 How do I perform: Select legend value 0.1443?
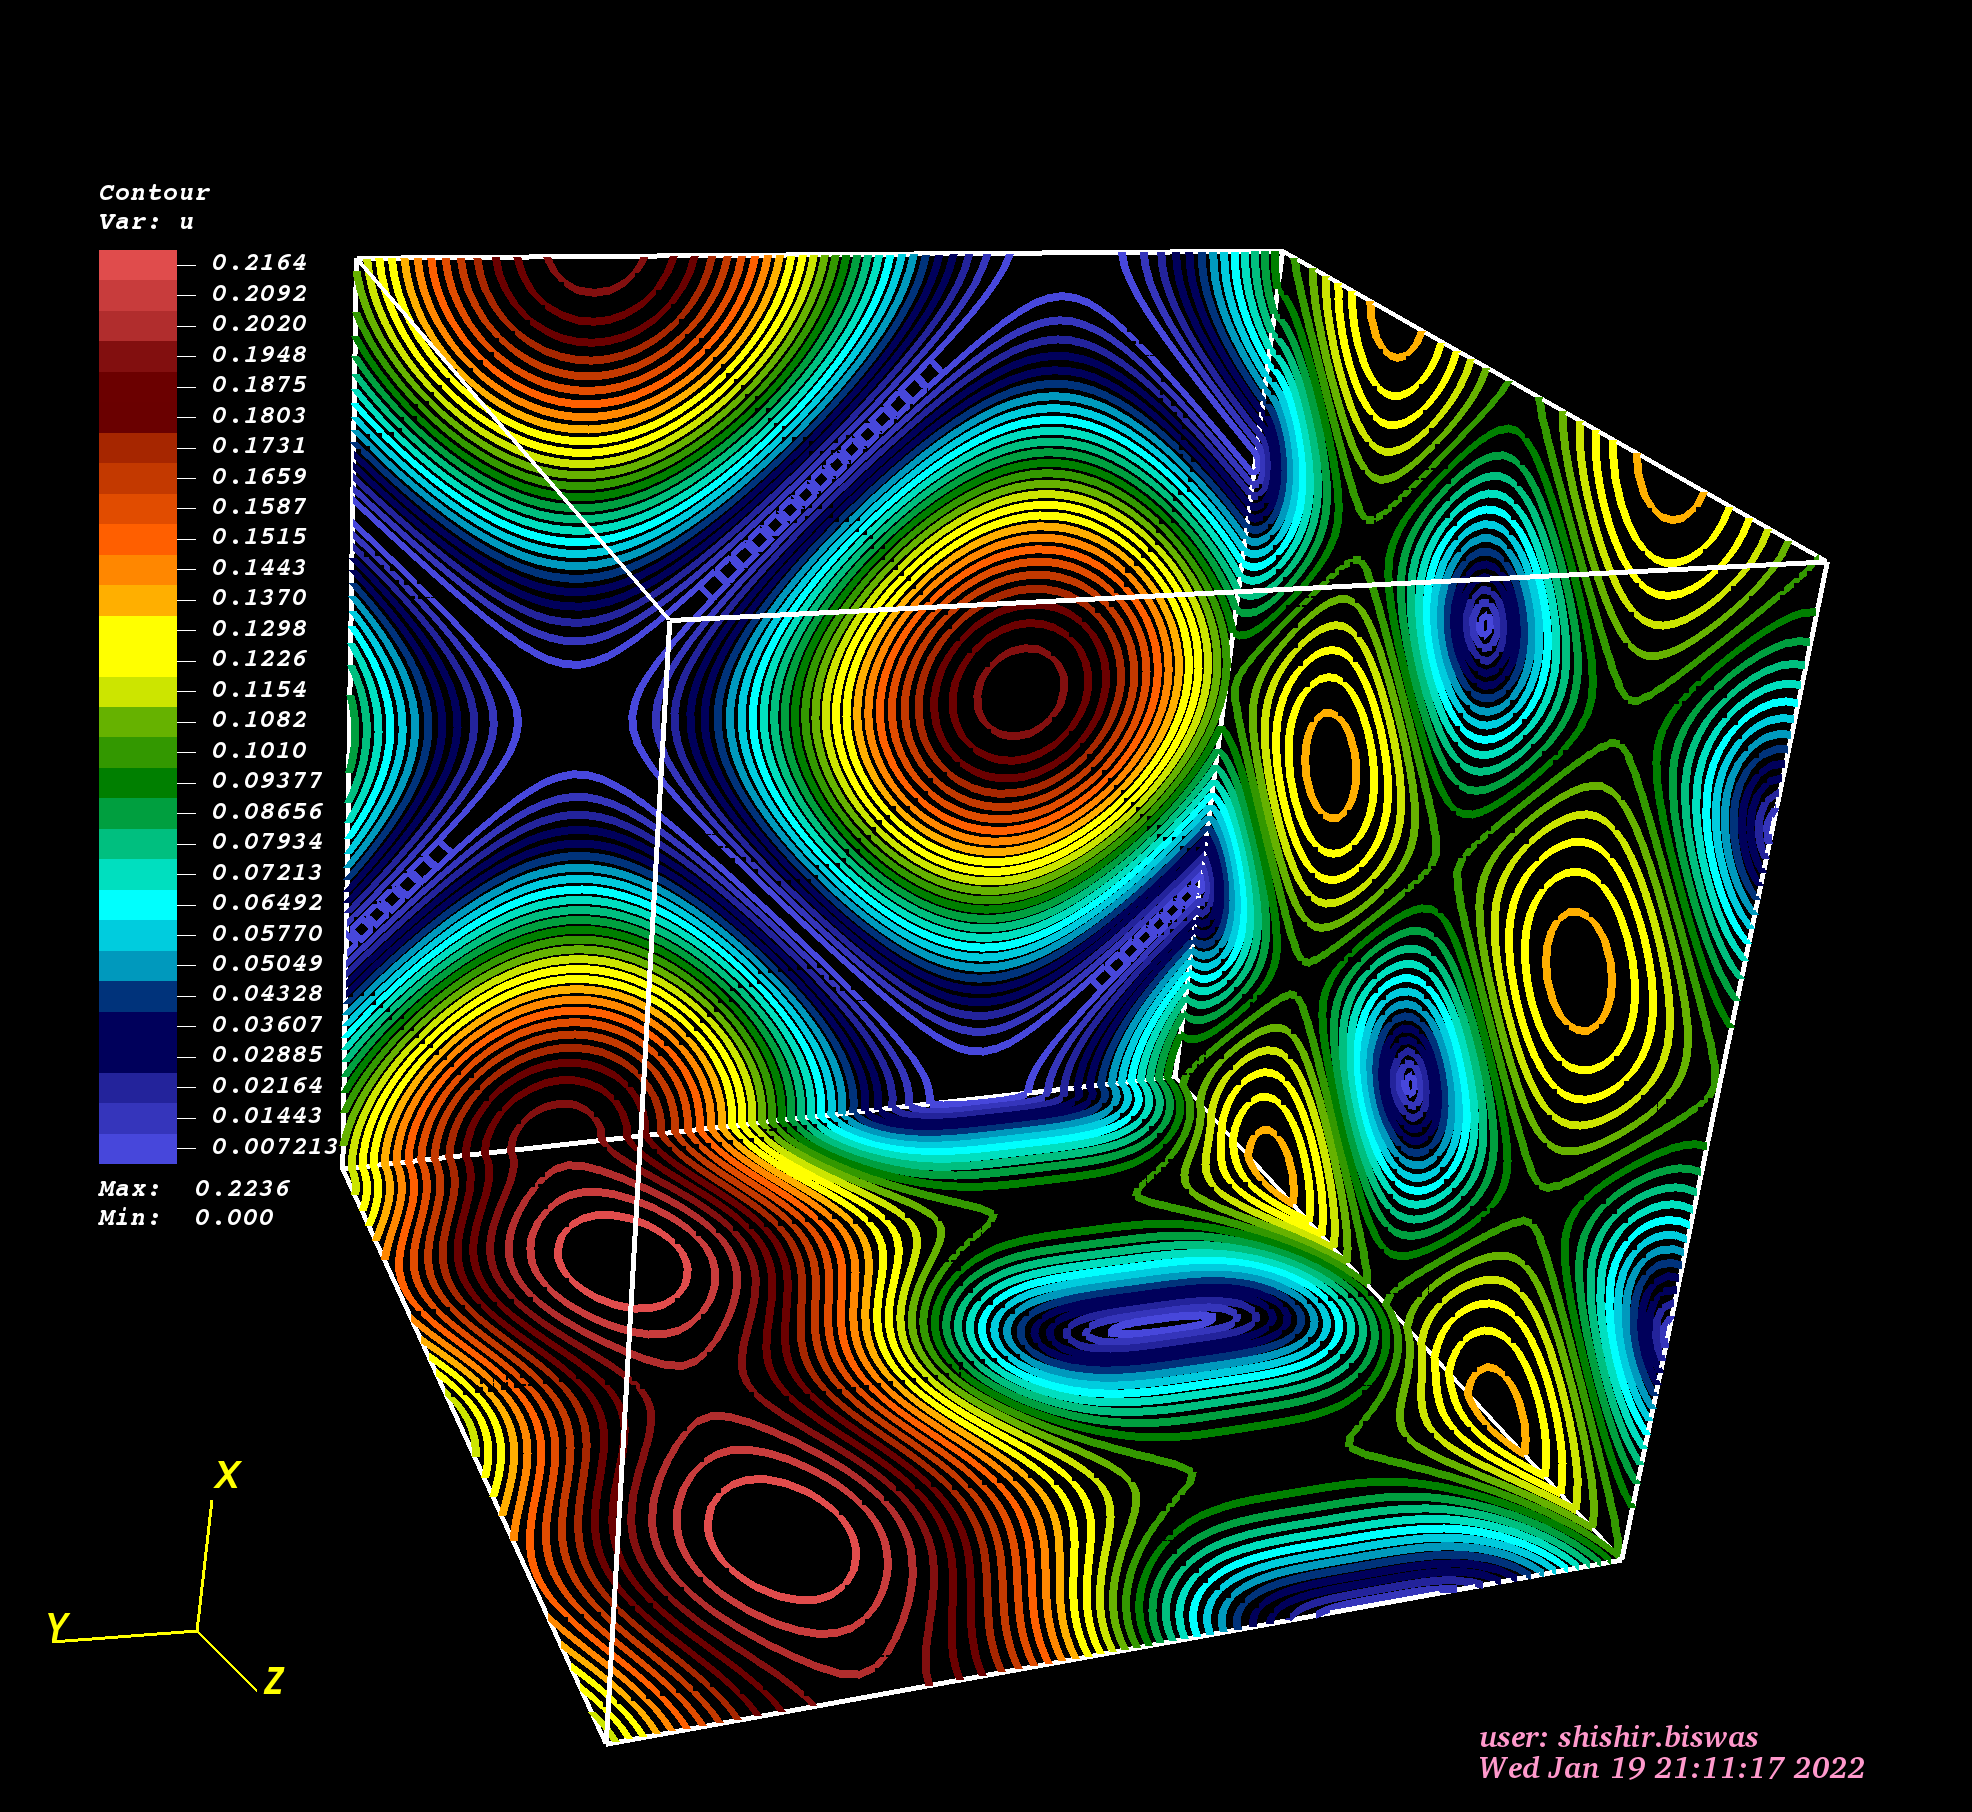[259, 568]
